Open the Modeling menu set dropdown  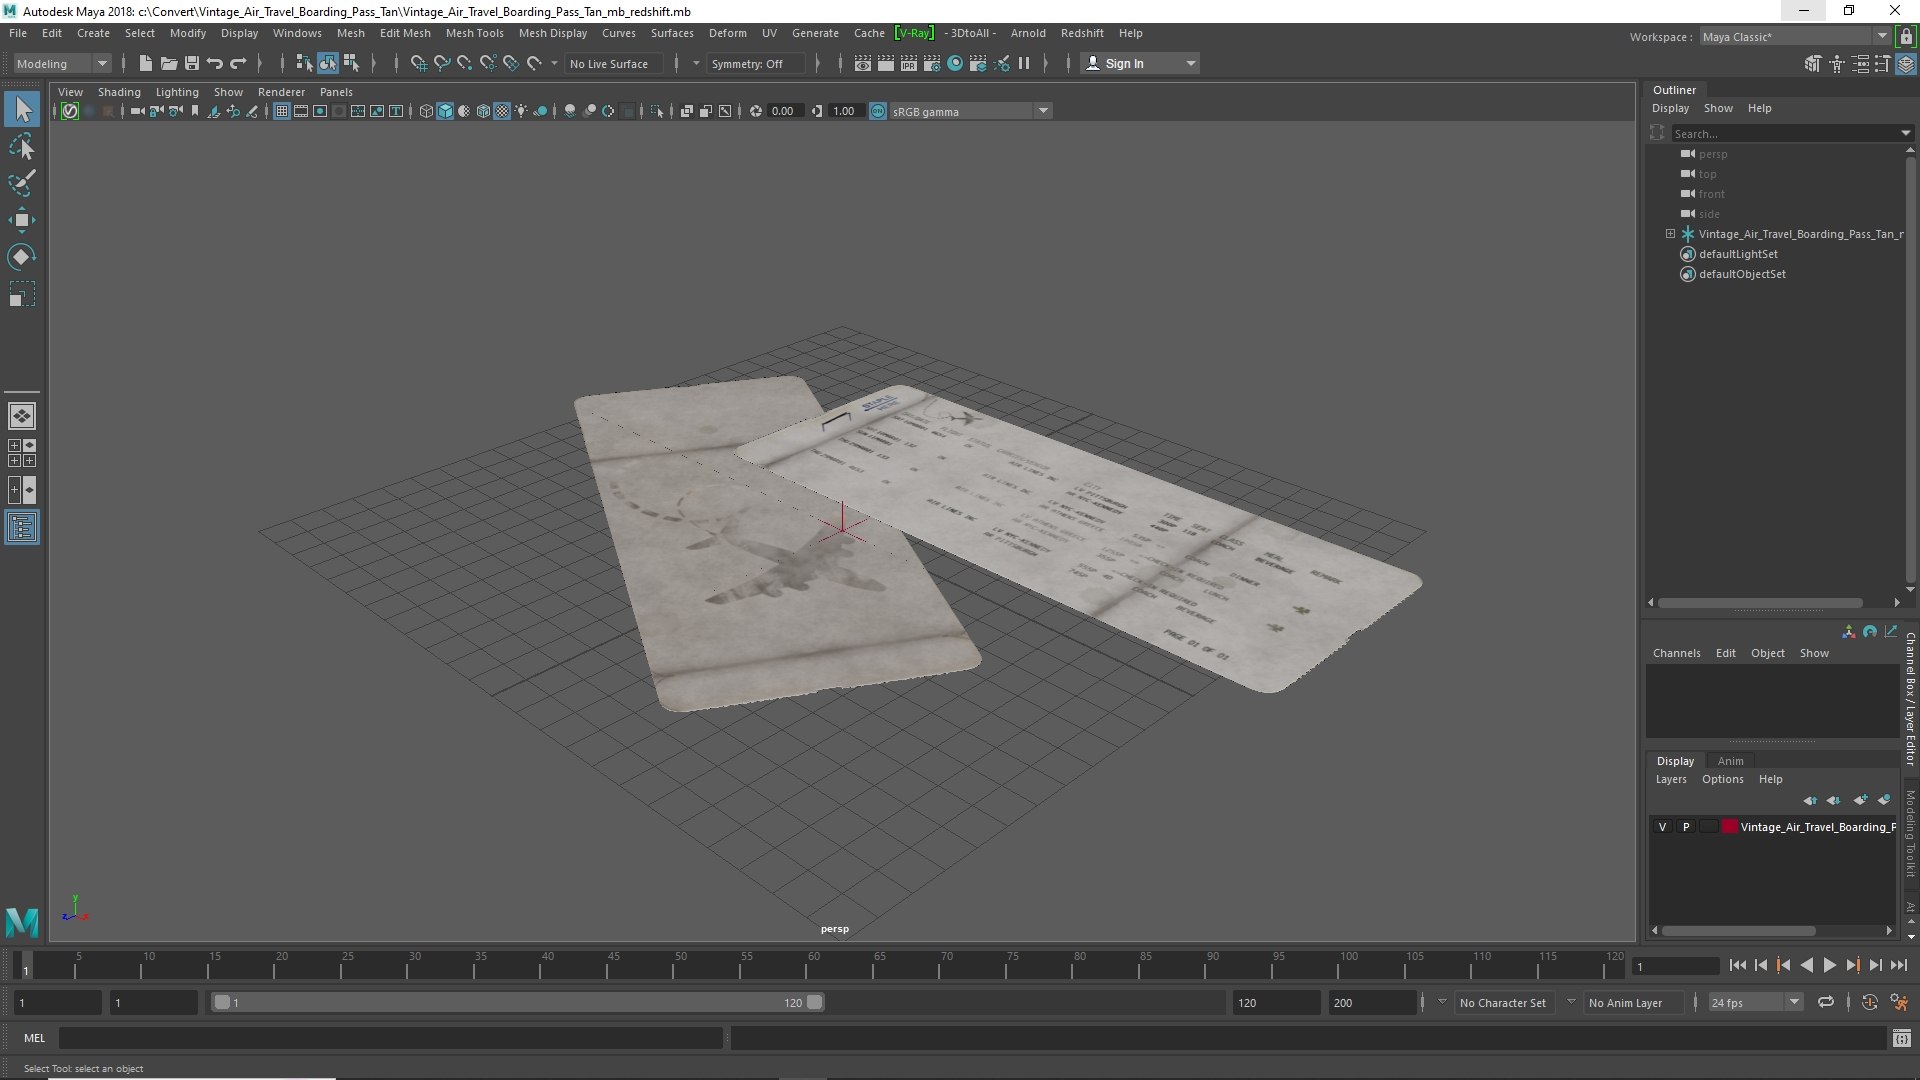[x=62, y=63]
